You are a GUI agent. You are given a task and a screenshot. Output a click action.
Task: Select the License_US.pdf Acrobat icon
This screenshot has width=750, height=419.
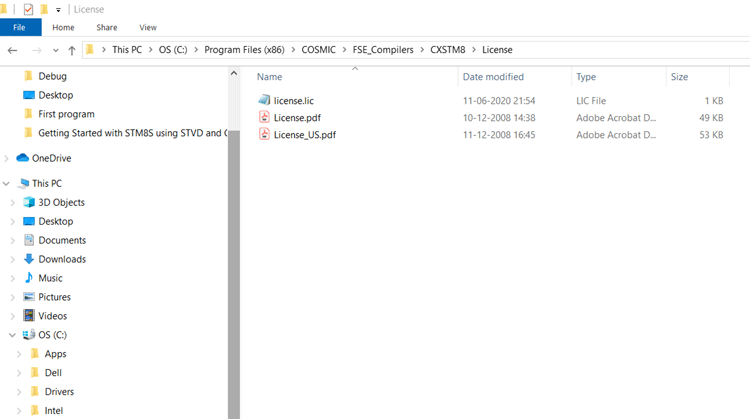tap(264, 134)
